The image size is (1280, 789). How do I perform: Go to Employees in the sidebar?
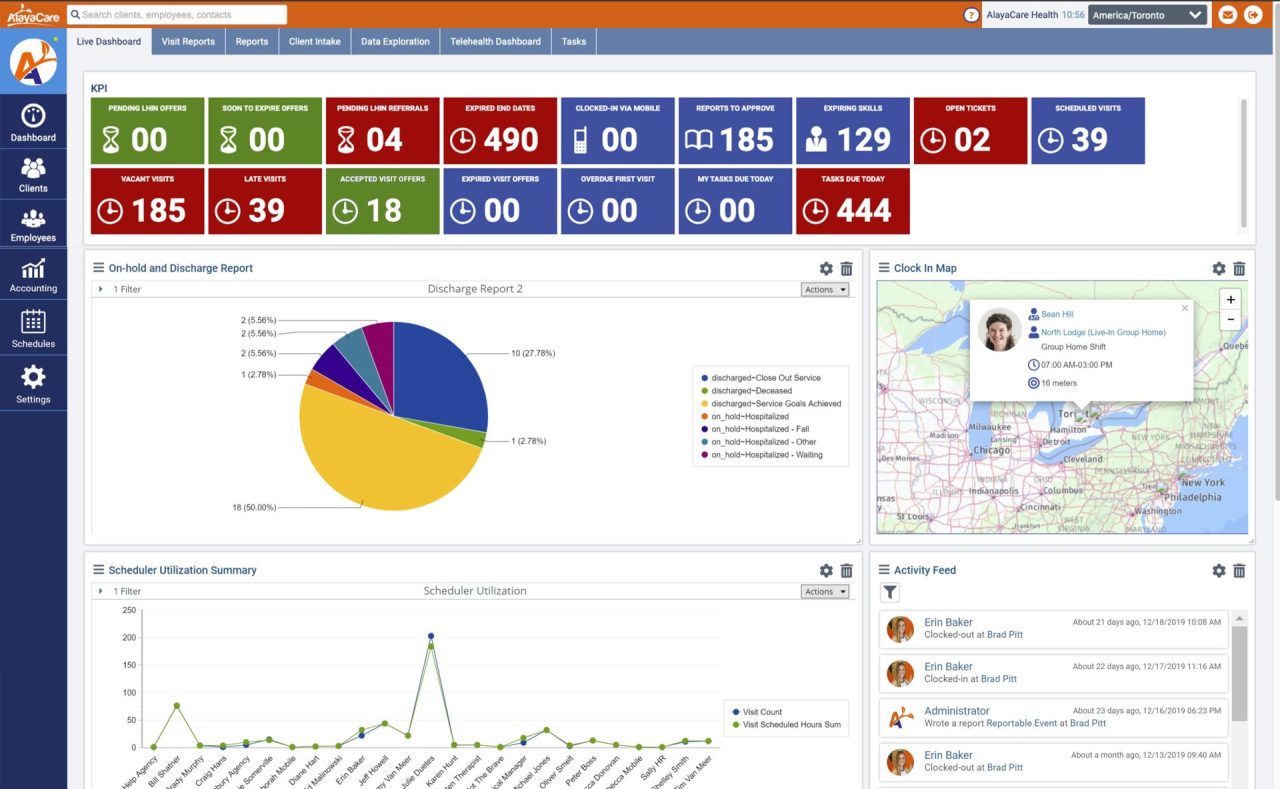click(33, 225)
